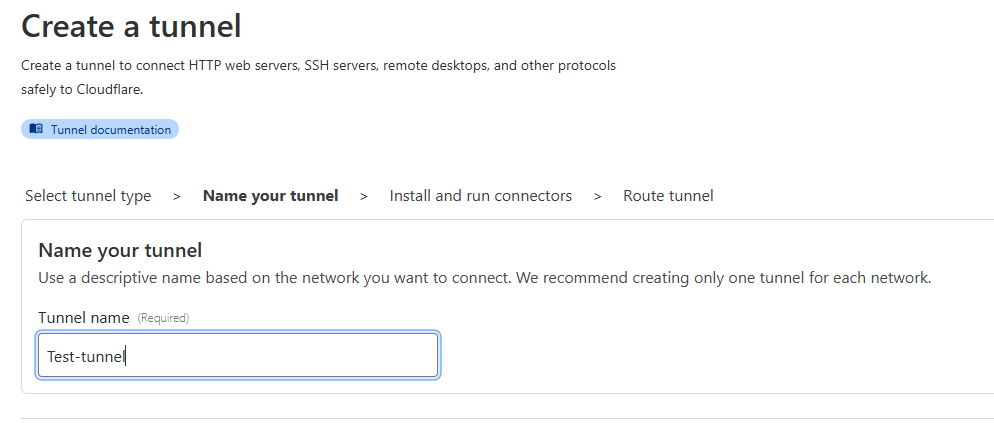Click the chevron after bold Name your tunnel
The height and width of the screenshot is (423, 994).
pos(364,197)
